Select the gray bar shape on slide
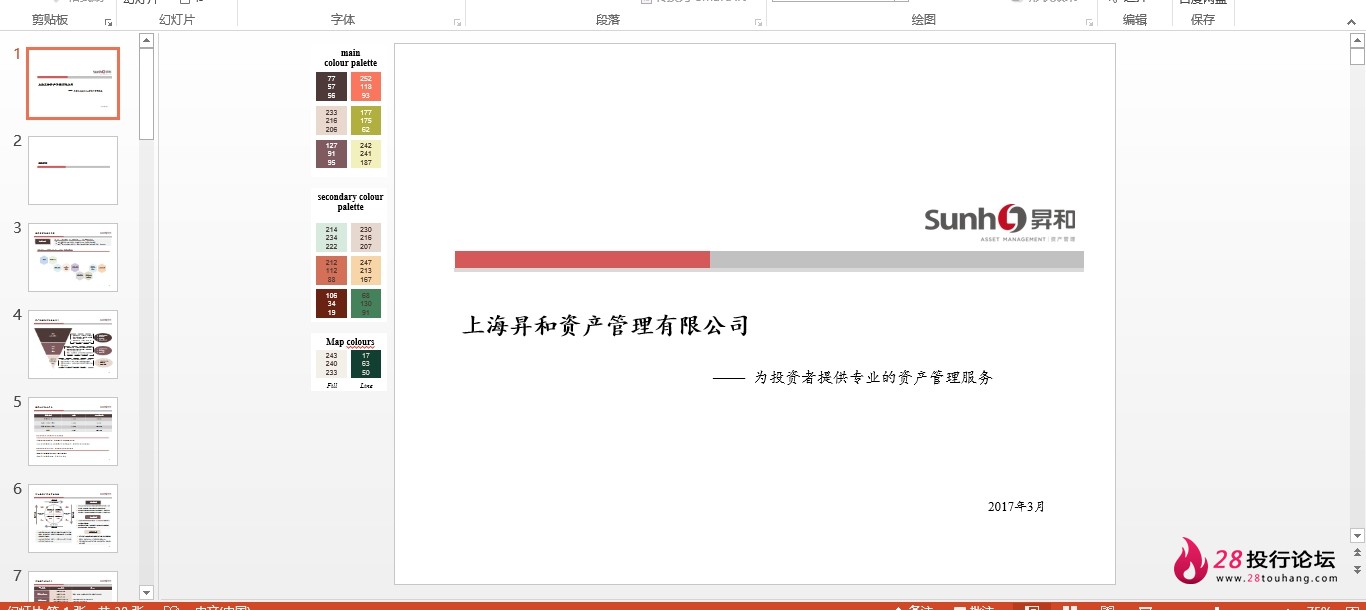 897,260
